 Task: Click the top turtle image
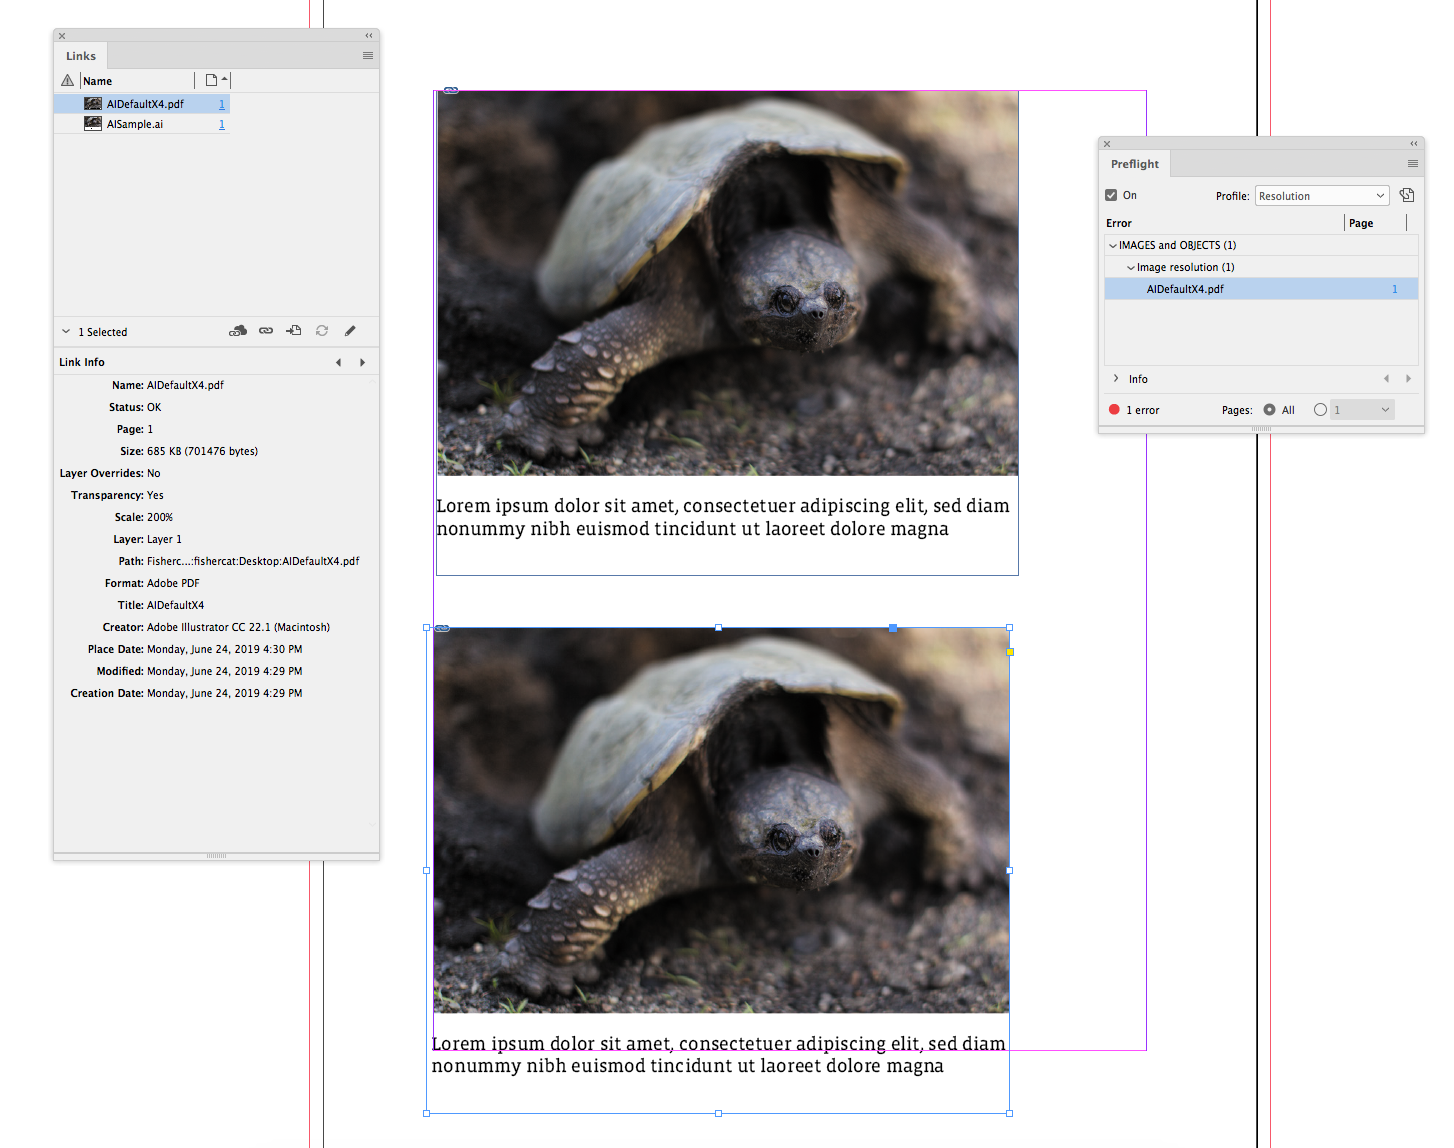pyautogui.click(x=727, y=283)
